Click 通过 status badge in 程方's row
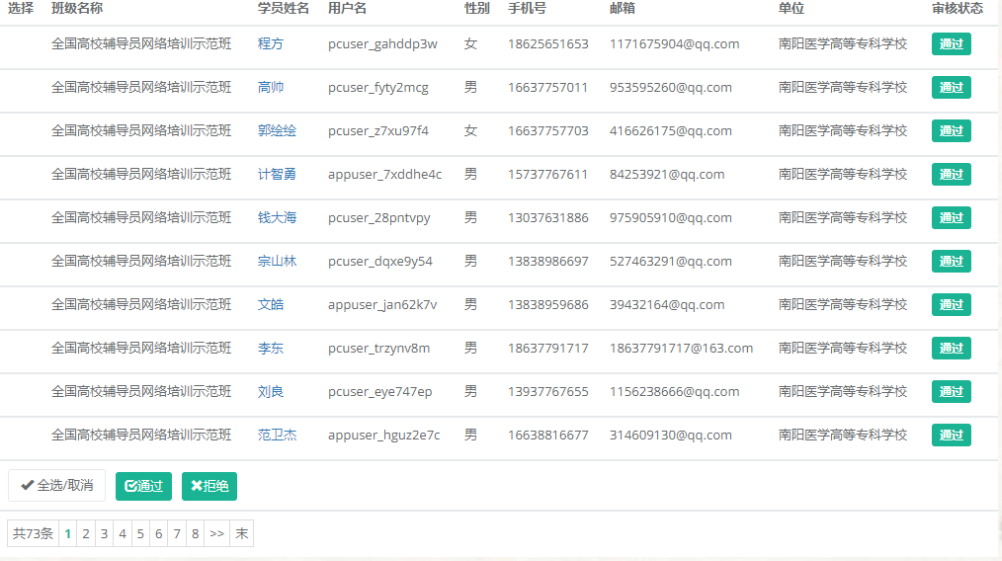Image resolution: width=1002 pixels, height=561 pixels. (x=950, y=44)
